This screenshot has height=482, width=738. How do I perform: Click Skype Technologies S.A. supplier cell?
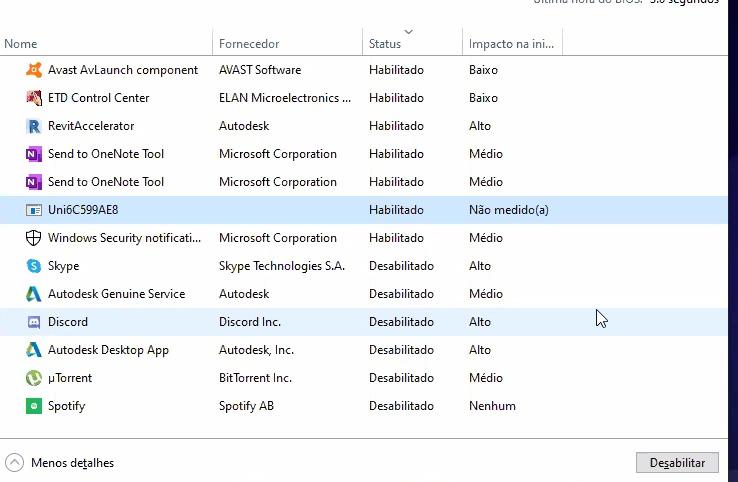281,266
